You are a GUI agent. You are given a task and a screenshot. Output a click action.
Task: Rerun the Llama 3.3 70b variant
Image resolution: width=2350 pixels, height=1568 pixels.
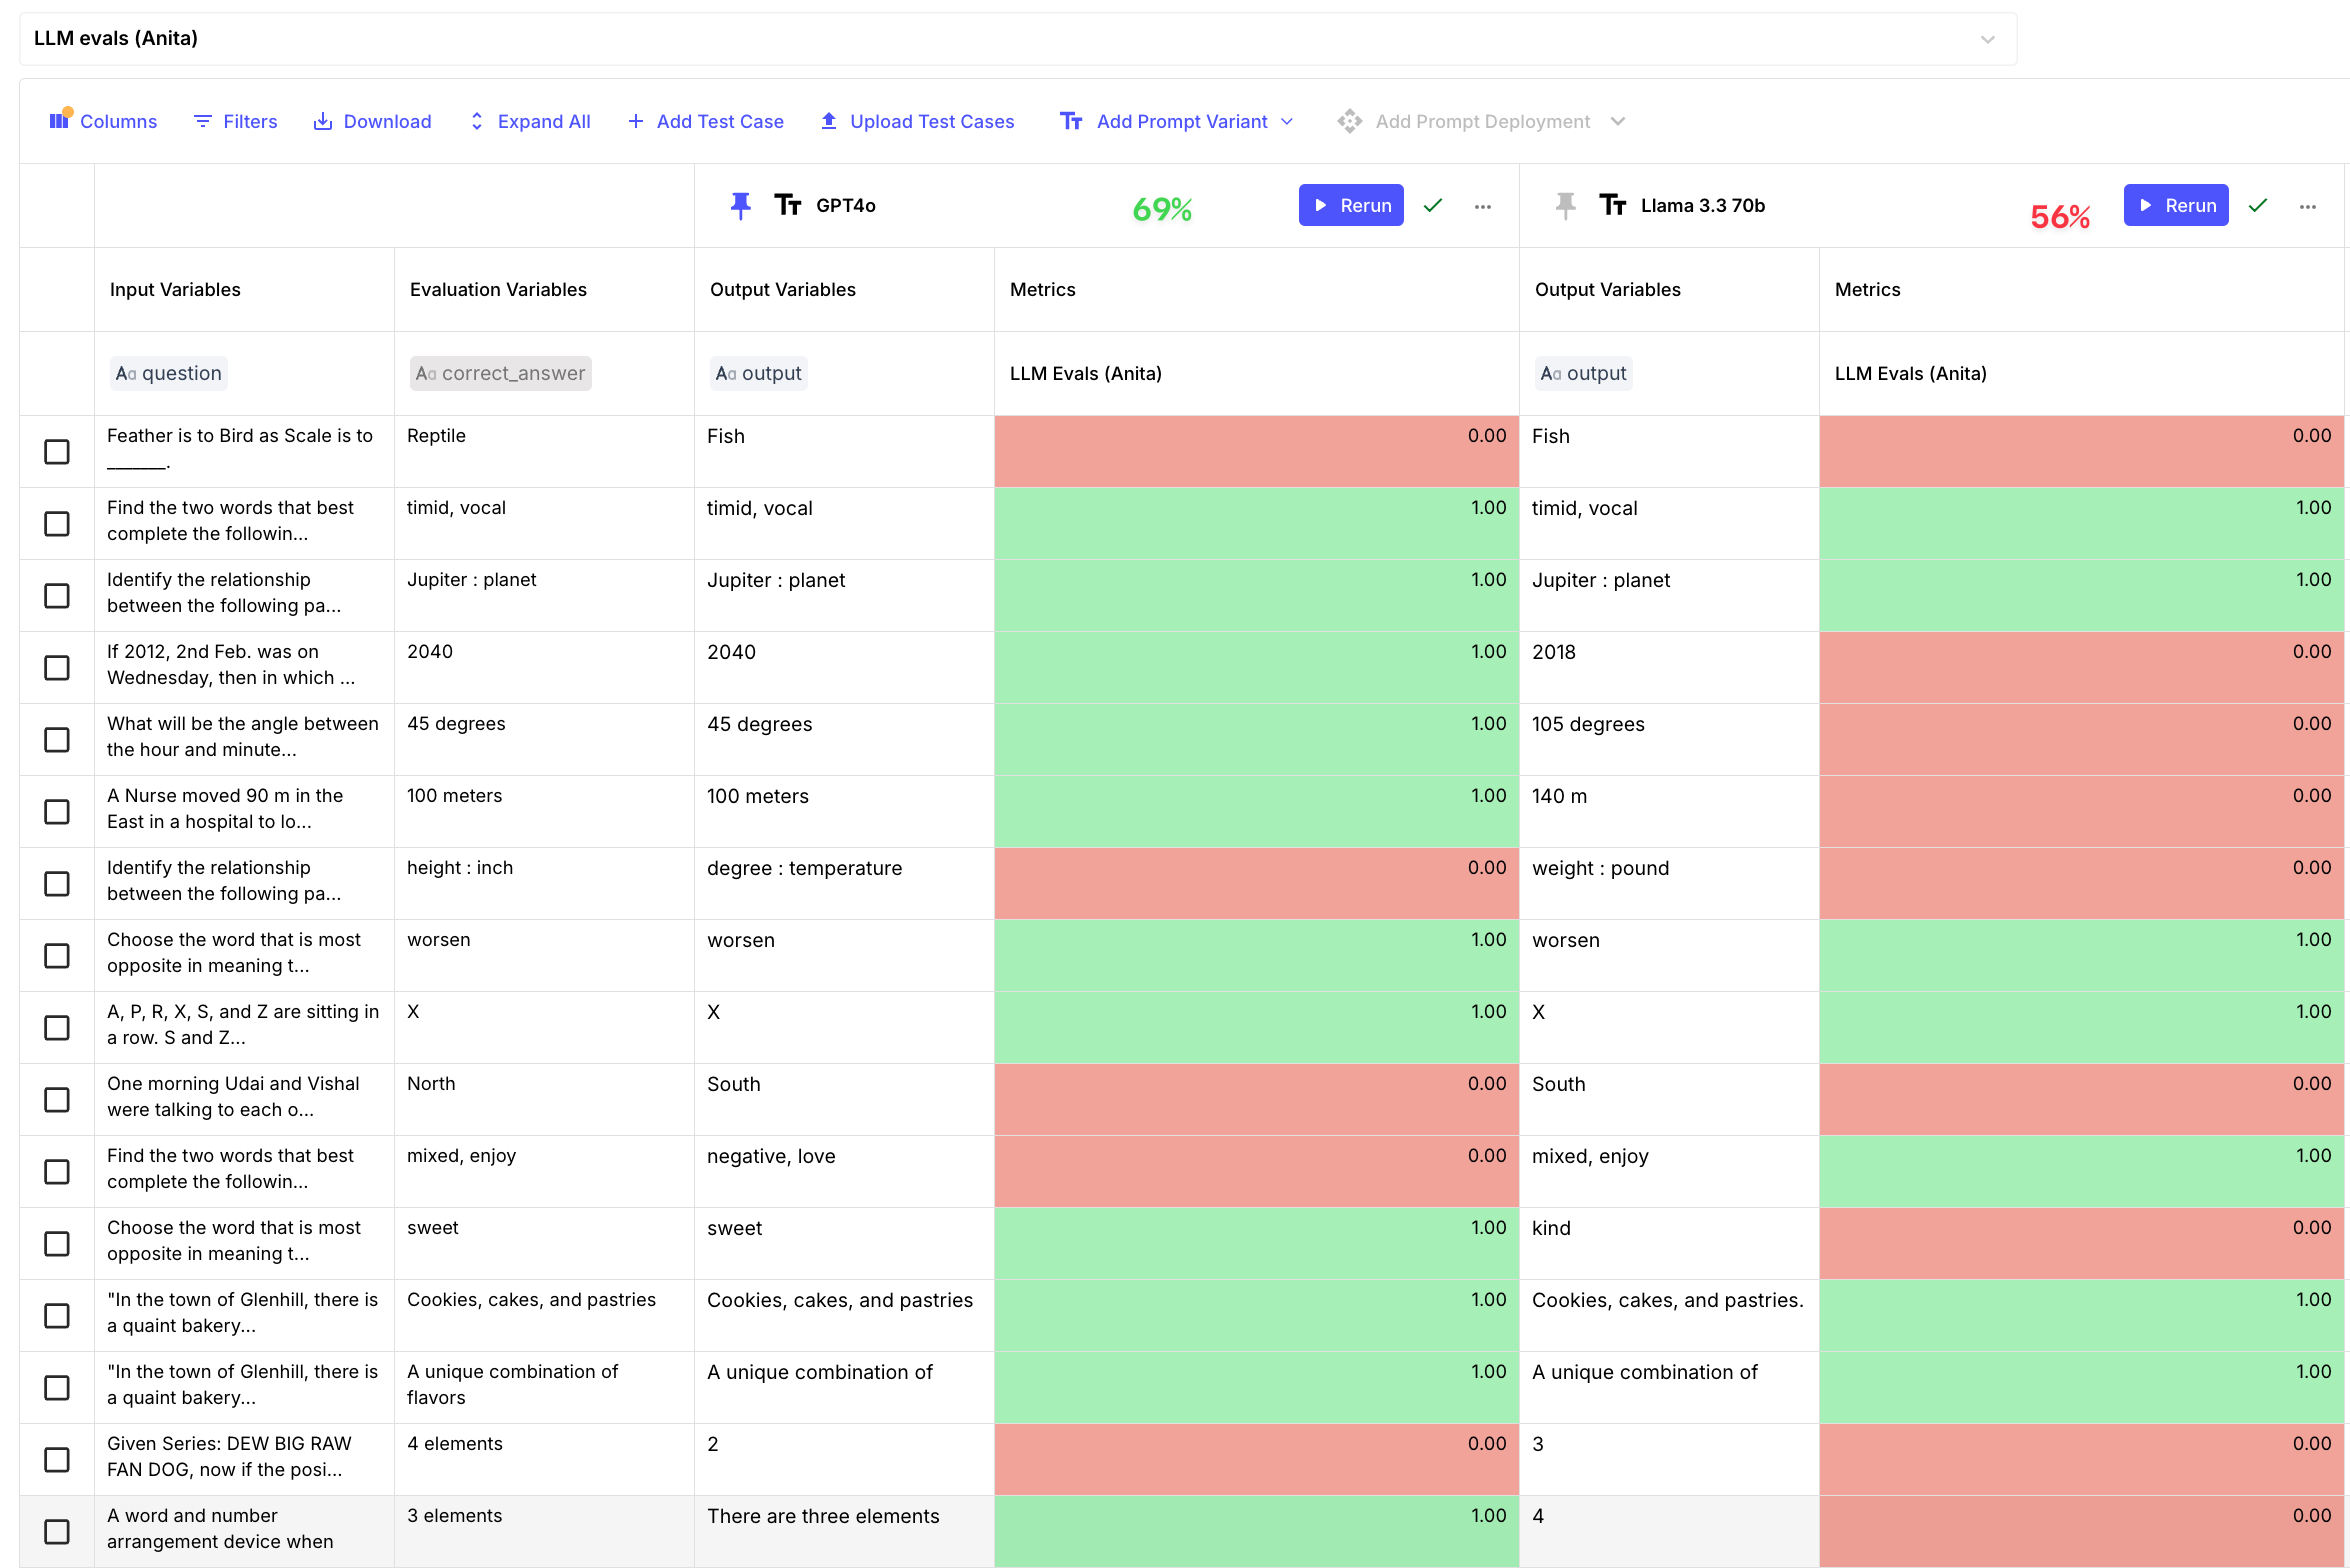(x=2176, y=205)
